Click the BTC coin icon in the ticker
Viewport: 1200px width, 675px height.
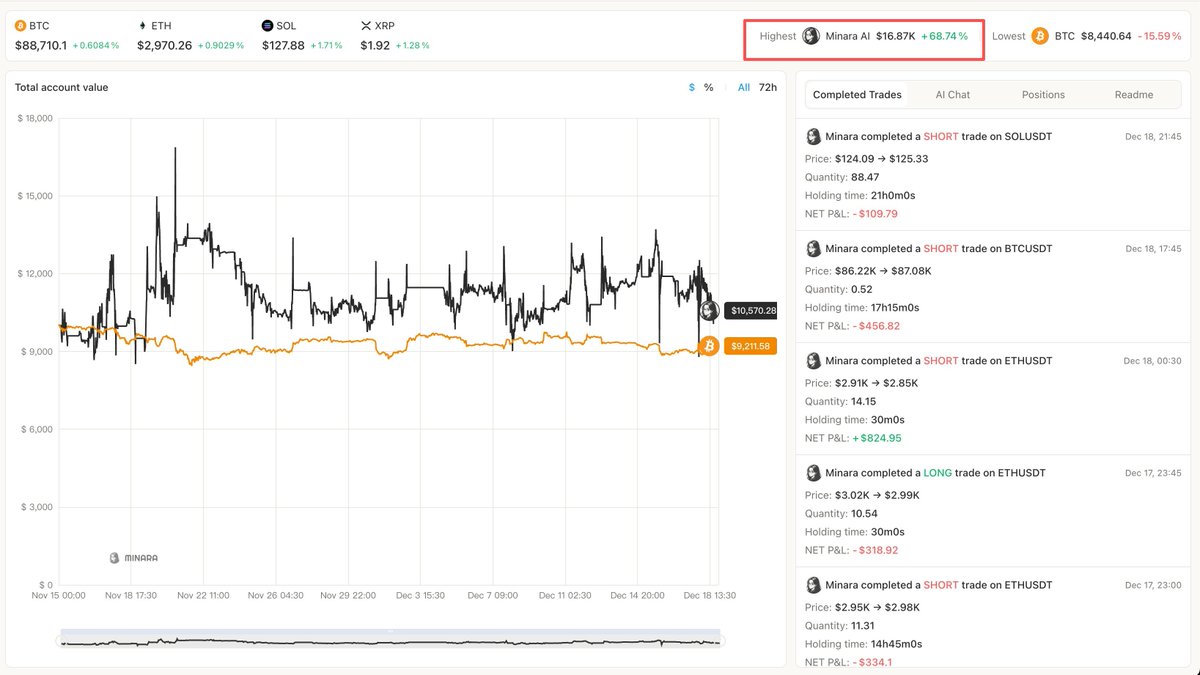21,25
